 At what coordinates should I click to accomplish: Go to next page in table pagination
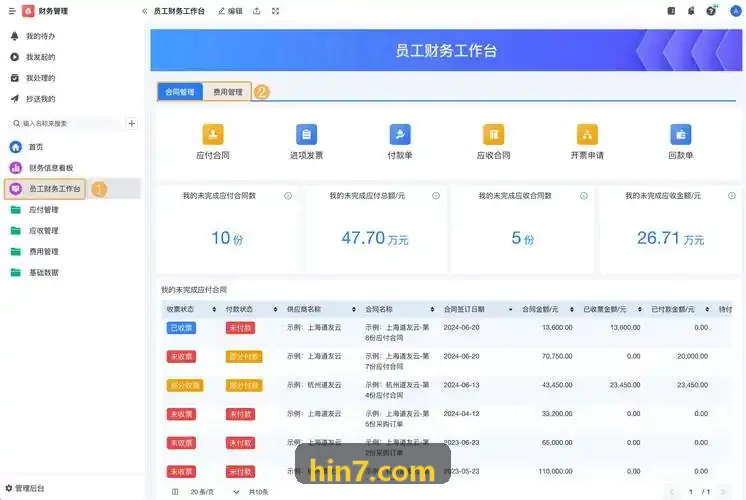(x=723, y=492)
